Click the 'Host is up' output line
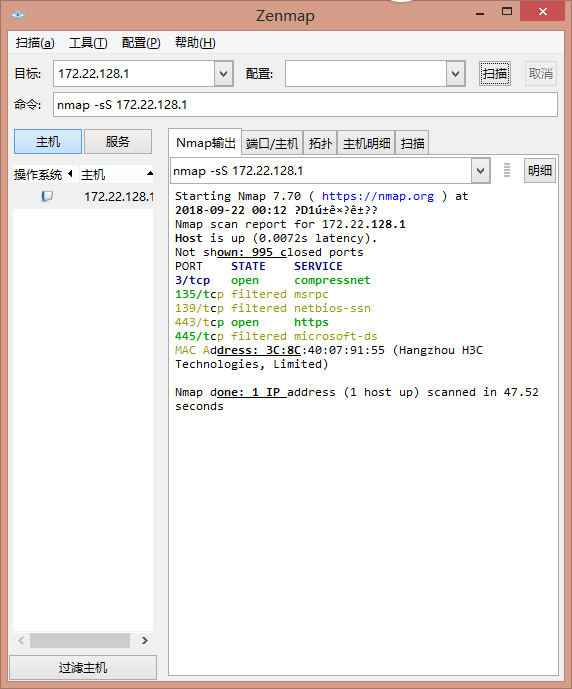 (276, 238)
